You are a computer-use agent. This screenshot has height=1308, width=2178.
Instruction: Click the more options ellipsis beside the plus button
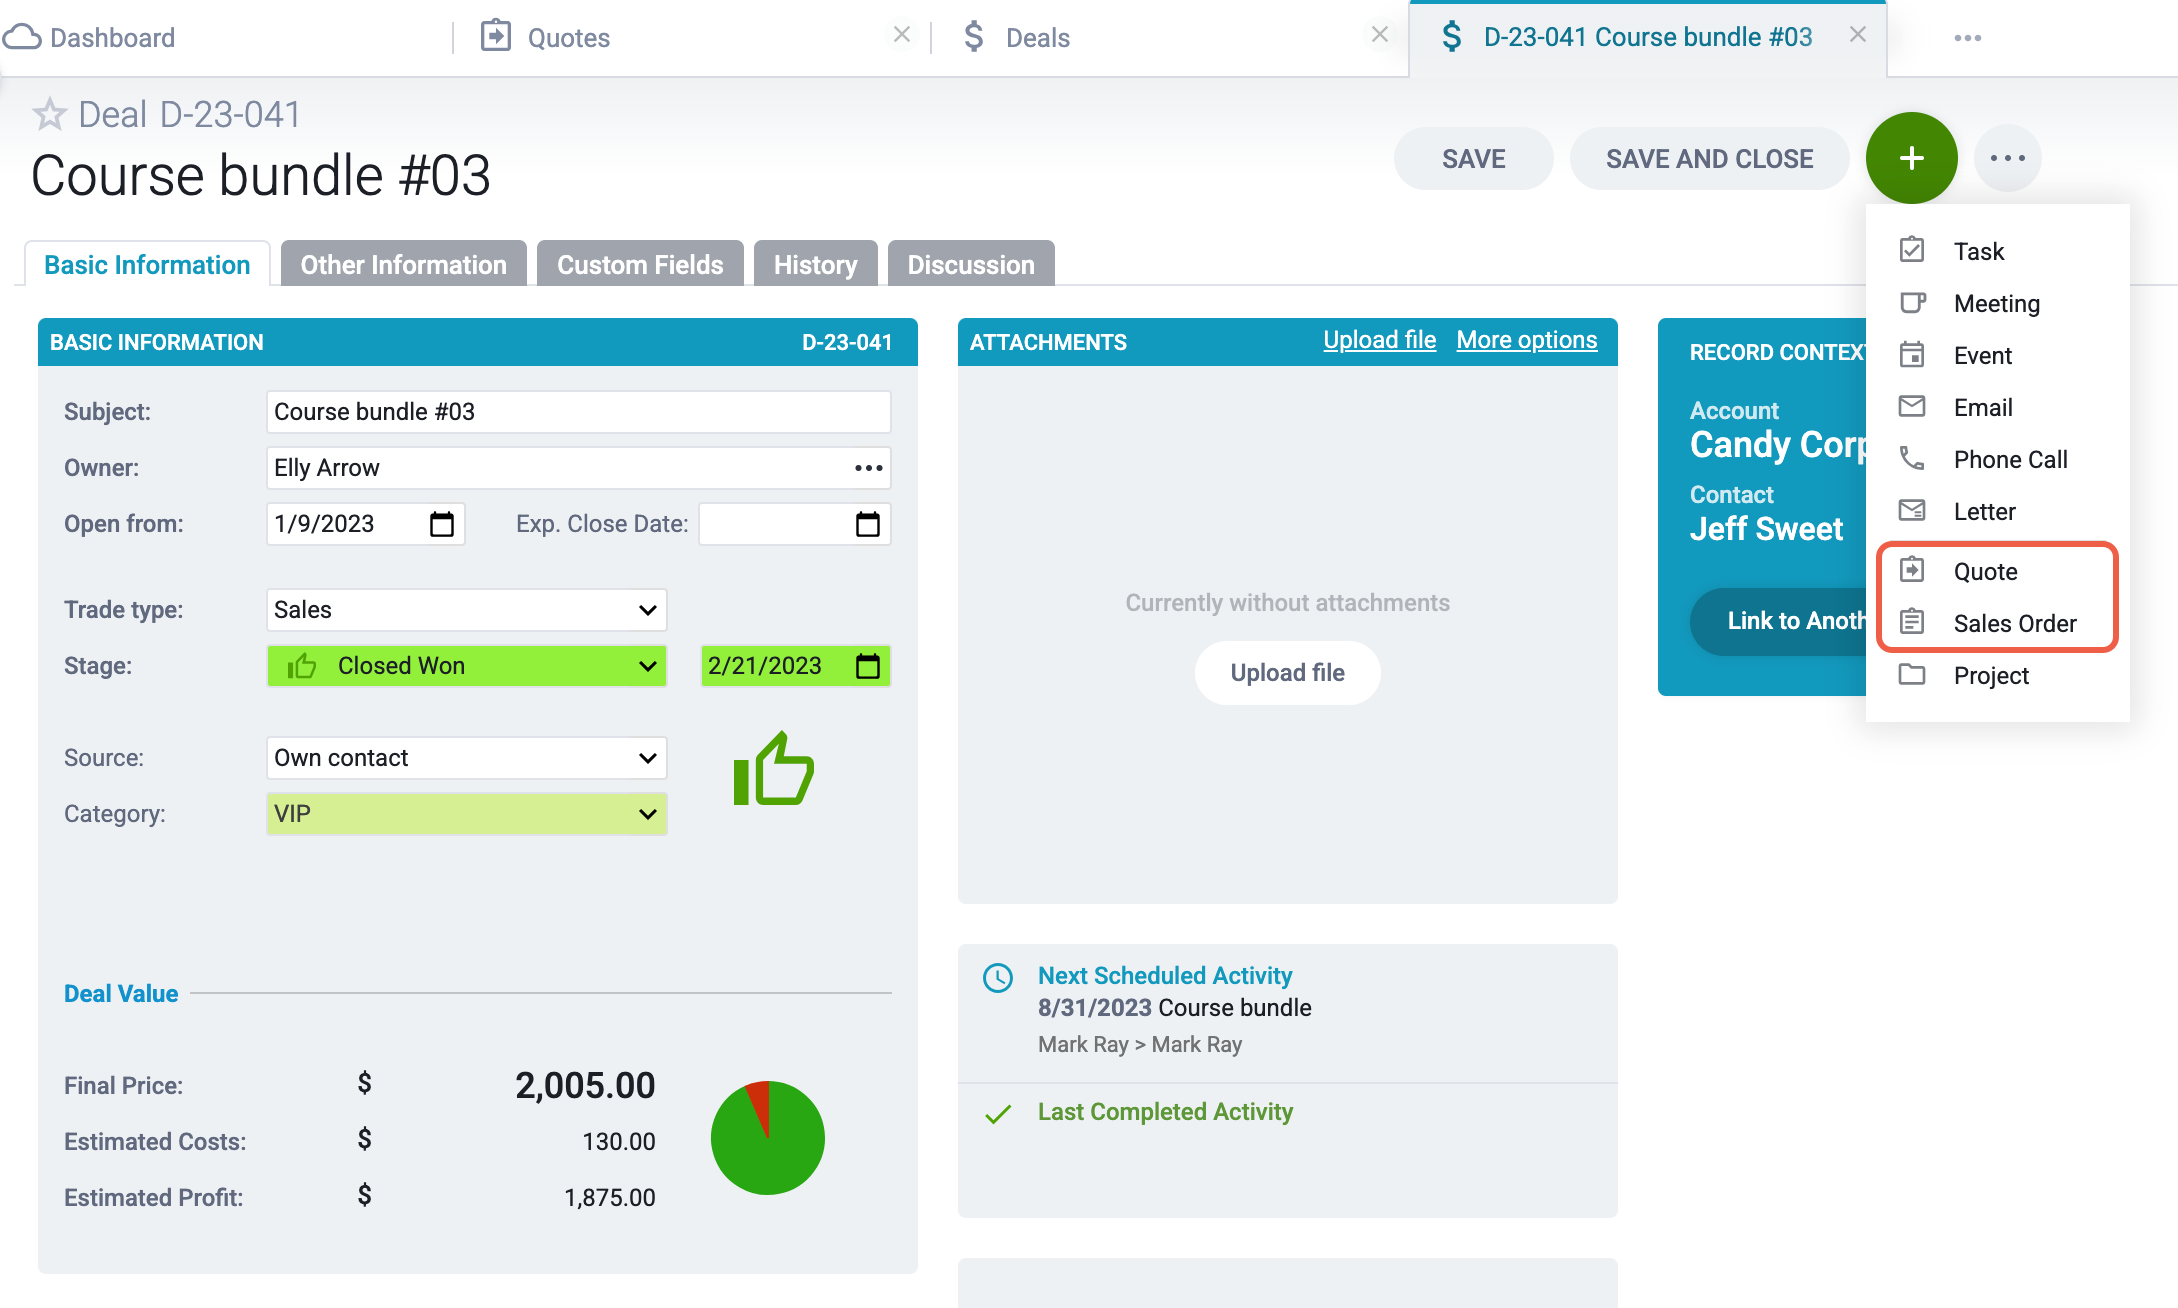(2007, 158)
